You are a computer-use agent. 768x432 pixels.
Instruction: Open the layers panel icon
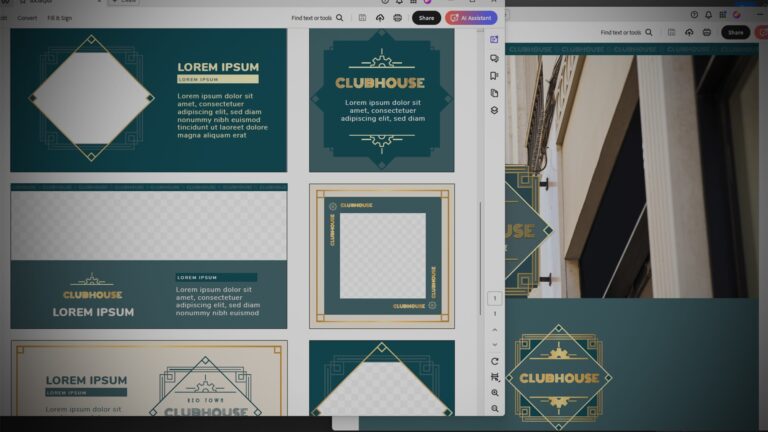(494, 110)
